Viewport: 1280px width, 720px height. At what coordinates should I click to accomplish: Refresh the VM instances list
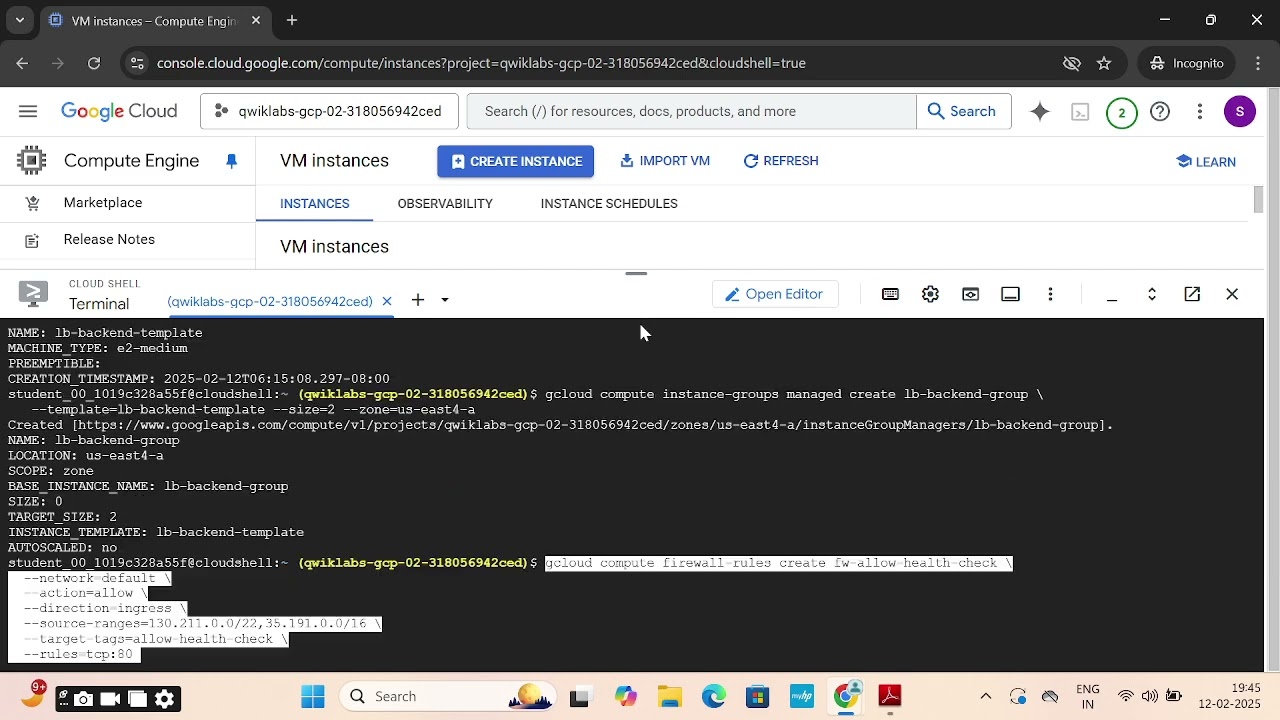coord(780,161)
